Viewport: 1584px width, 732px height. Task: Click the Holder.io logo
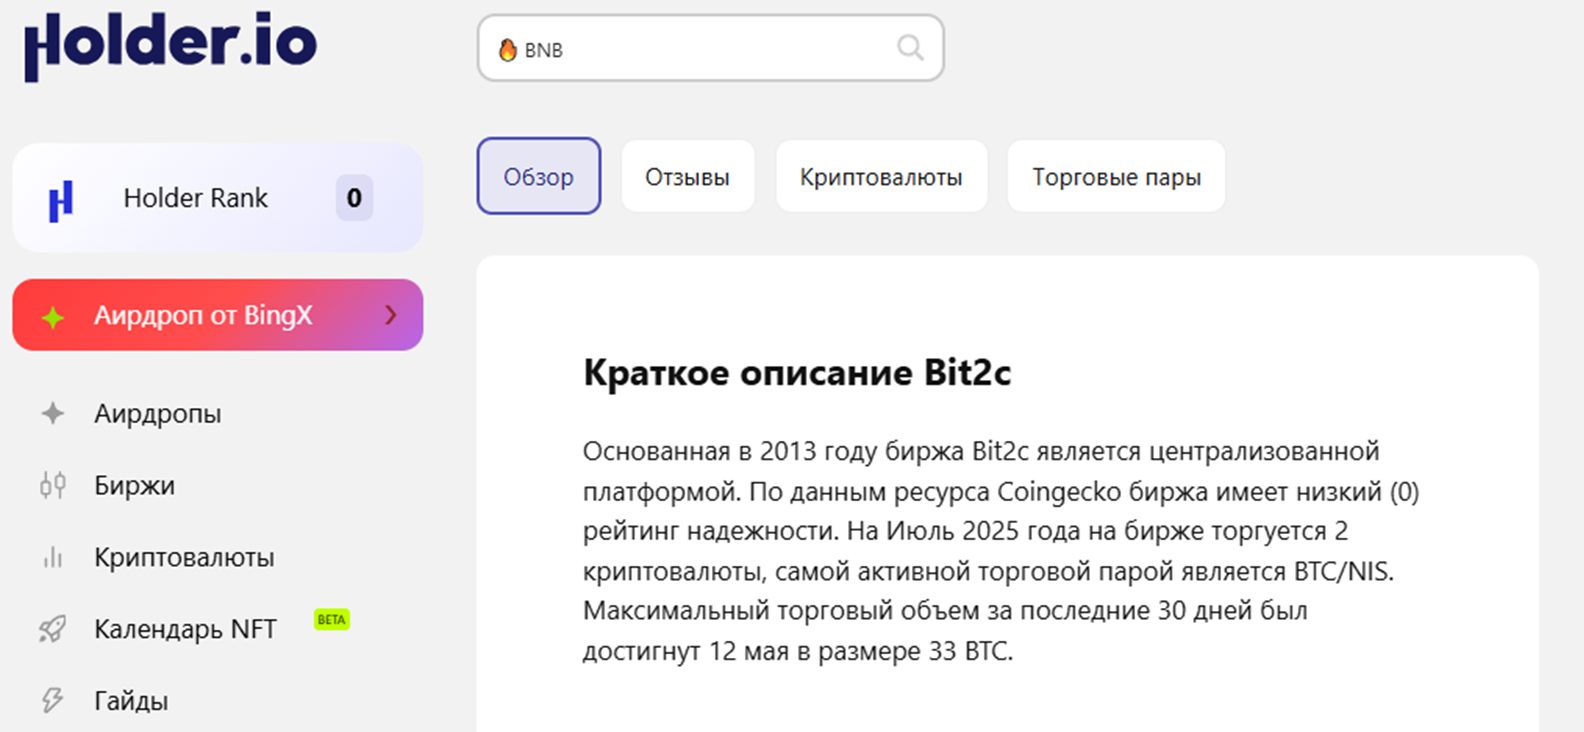point(171,45)
